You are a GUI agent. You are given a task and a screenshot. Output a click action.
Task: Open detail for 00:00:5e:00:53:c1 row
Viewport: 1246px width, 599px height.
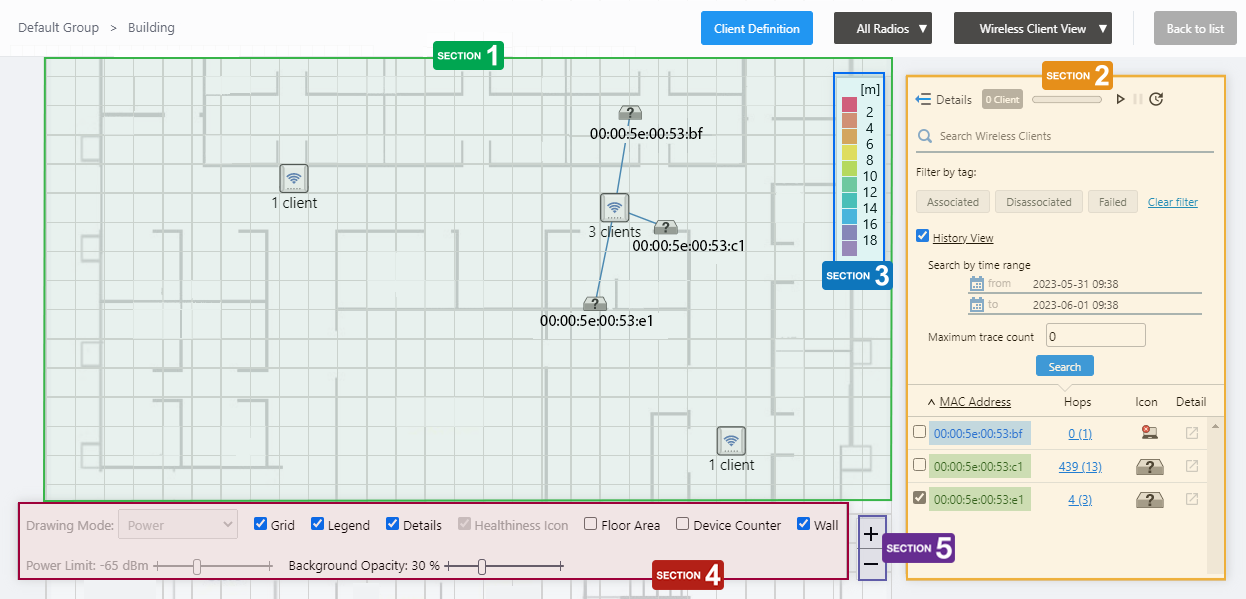(x=1191, y=466)
